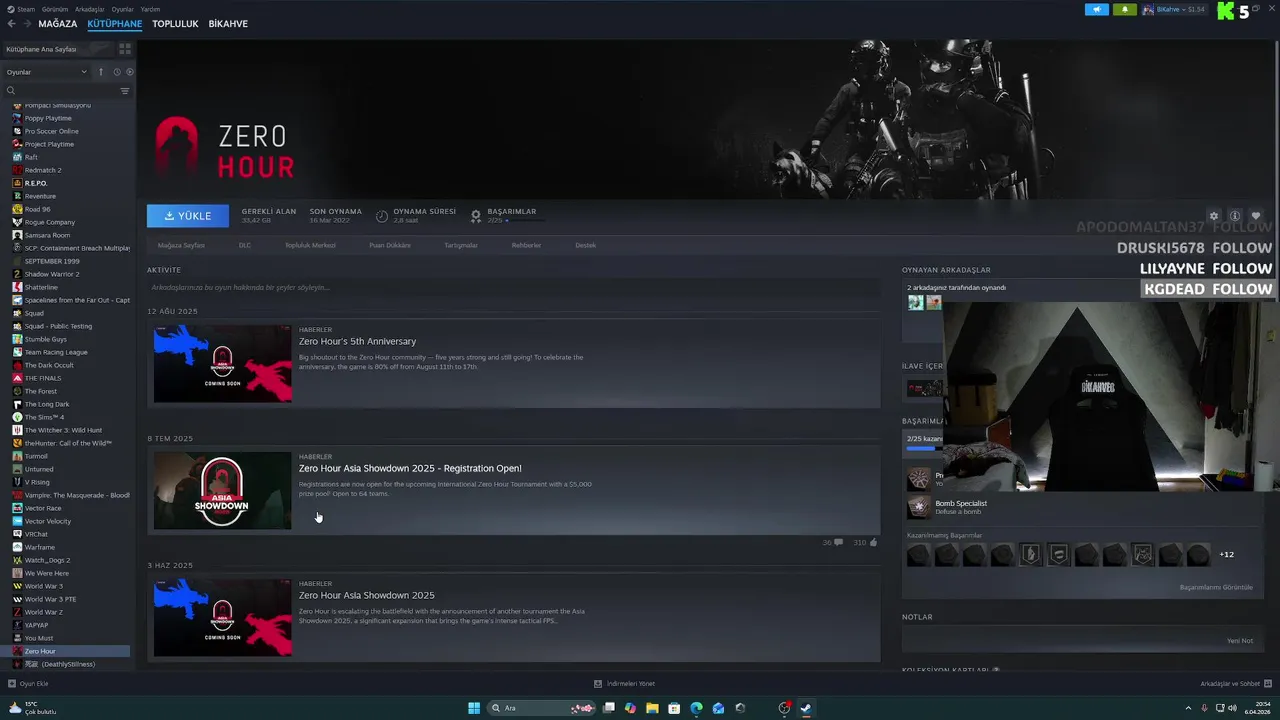This screenshot has width=1280, height=720.
Task: Open Windows Start menu
Action: coord(474,708)
